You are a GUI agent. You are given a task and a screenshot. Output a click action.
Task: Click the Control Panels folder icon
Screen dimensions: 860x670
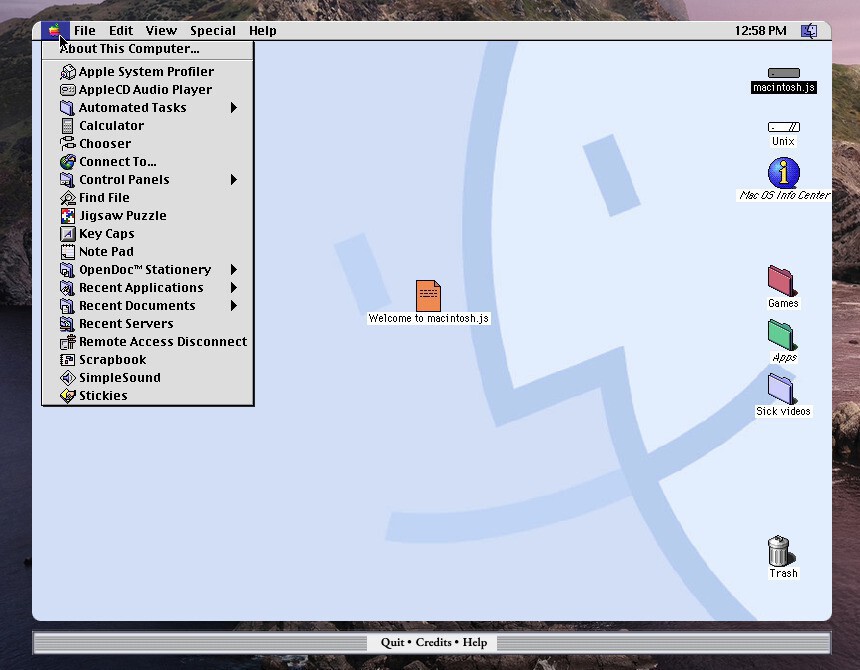pos(67,180)
